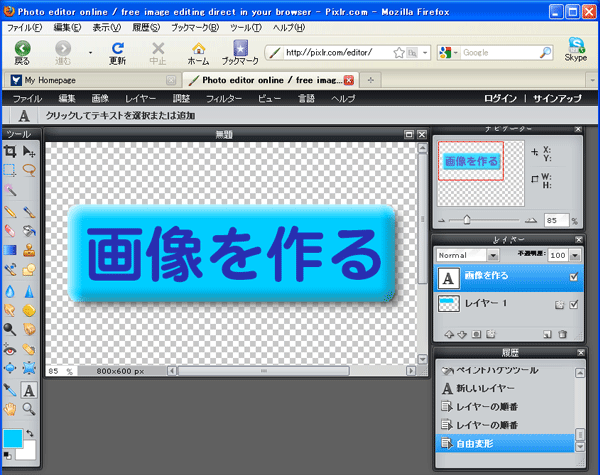Viewport: 600px width, 475px height.
Task: Click the Firefox 戻る back button
Action: point(22,53)
